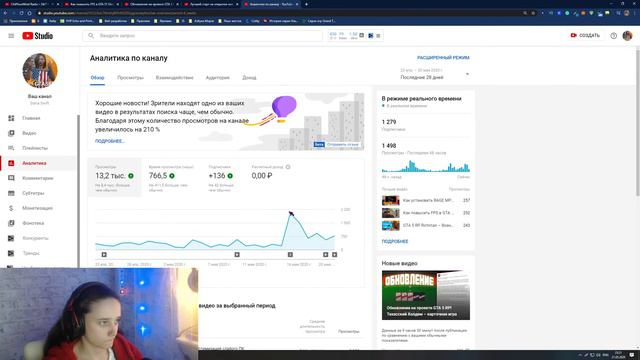Open the account avatar in top right
Image resolution: width=640 pixels, height=360 pixels.
627,36
